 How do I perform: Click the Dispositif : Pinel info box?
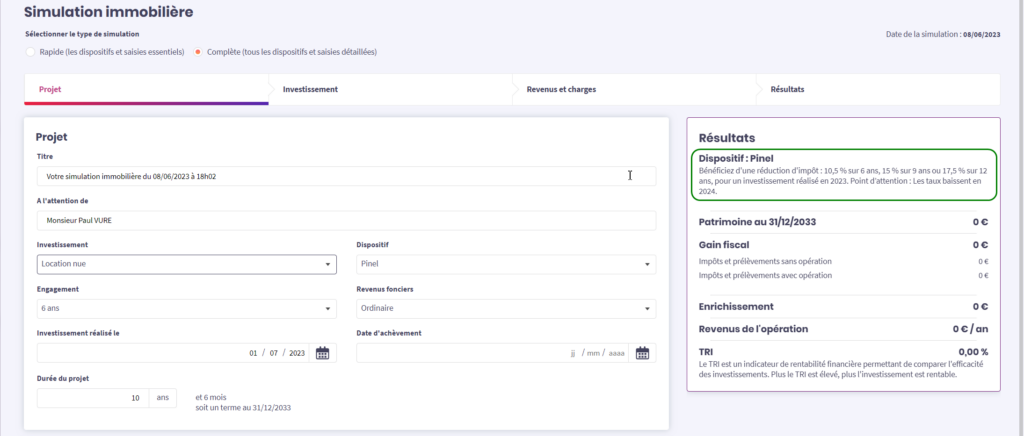pyautogui.click(x=843, y=175)
